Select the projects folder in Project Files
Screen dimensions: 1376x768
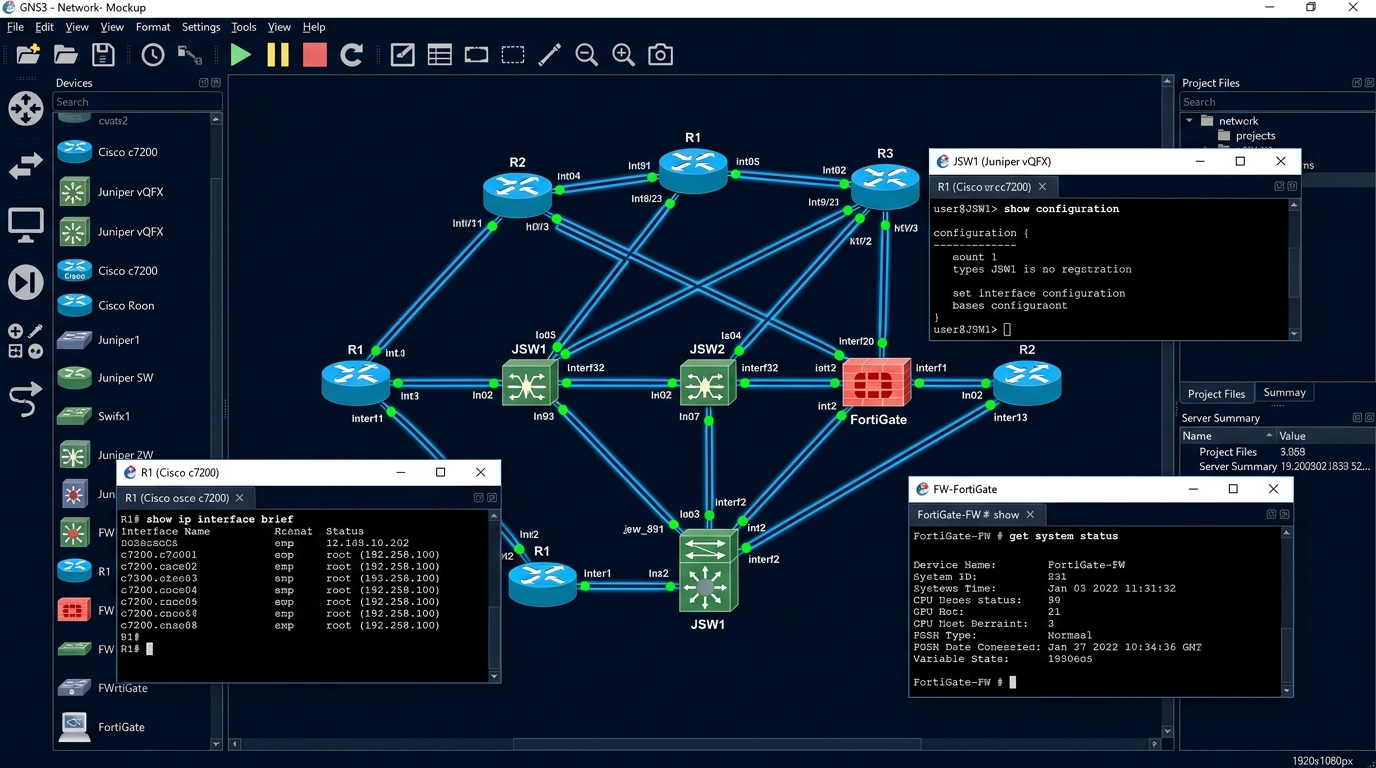1245,135
